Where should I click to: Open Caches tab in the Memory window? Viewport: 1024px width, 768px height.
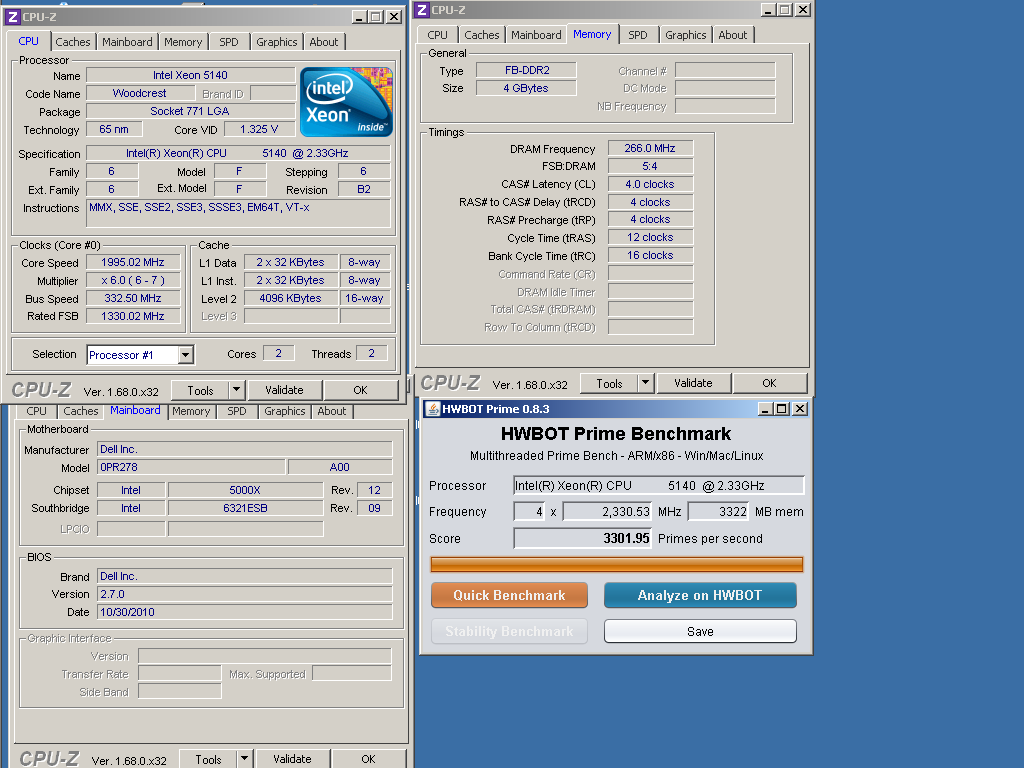(482, 35)
